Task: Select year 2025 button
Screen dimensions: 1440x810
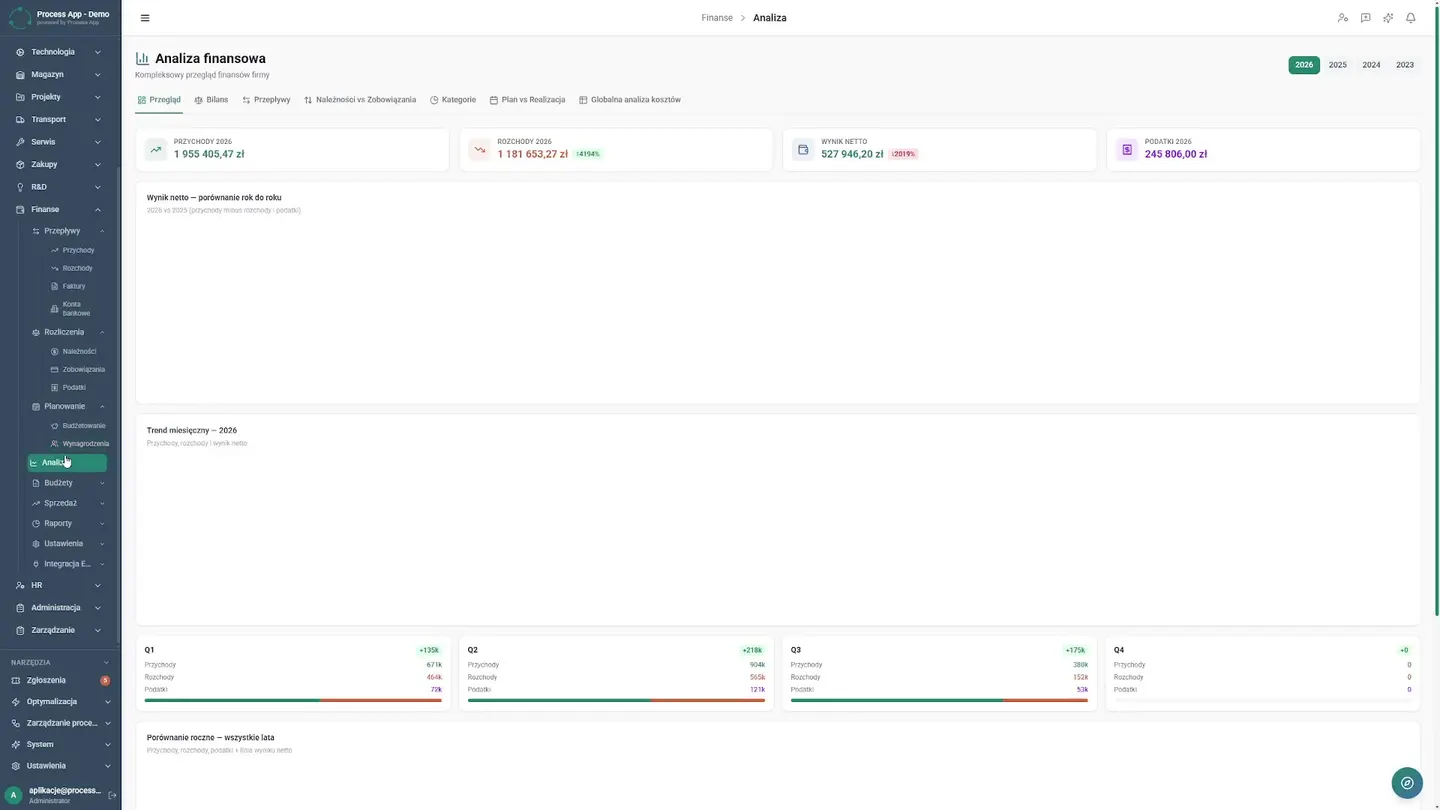Action: pyautogui.click(x=1338, y=65)
